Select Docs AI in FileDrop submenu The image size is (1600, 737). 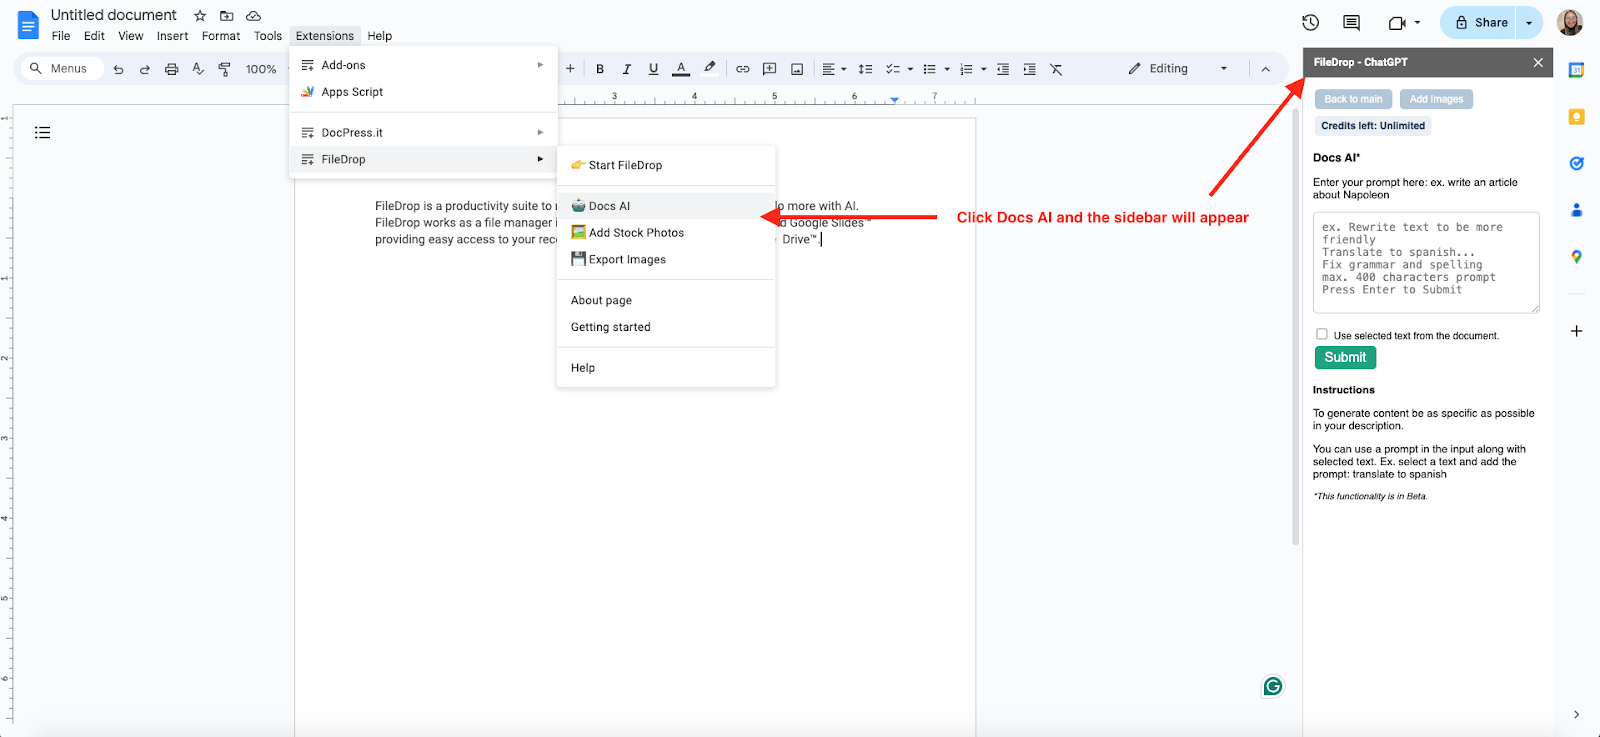(666, 206)
